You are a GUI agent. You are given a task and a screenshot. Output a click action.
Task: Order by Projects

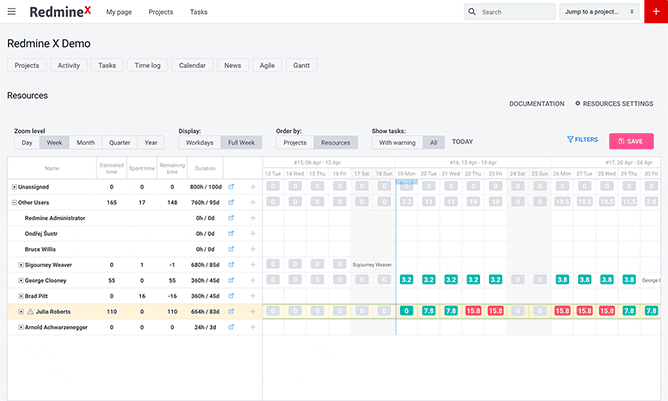coord(295,142)
